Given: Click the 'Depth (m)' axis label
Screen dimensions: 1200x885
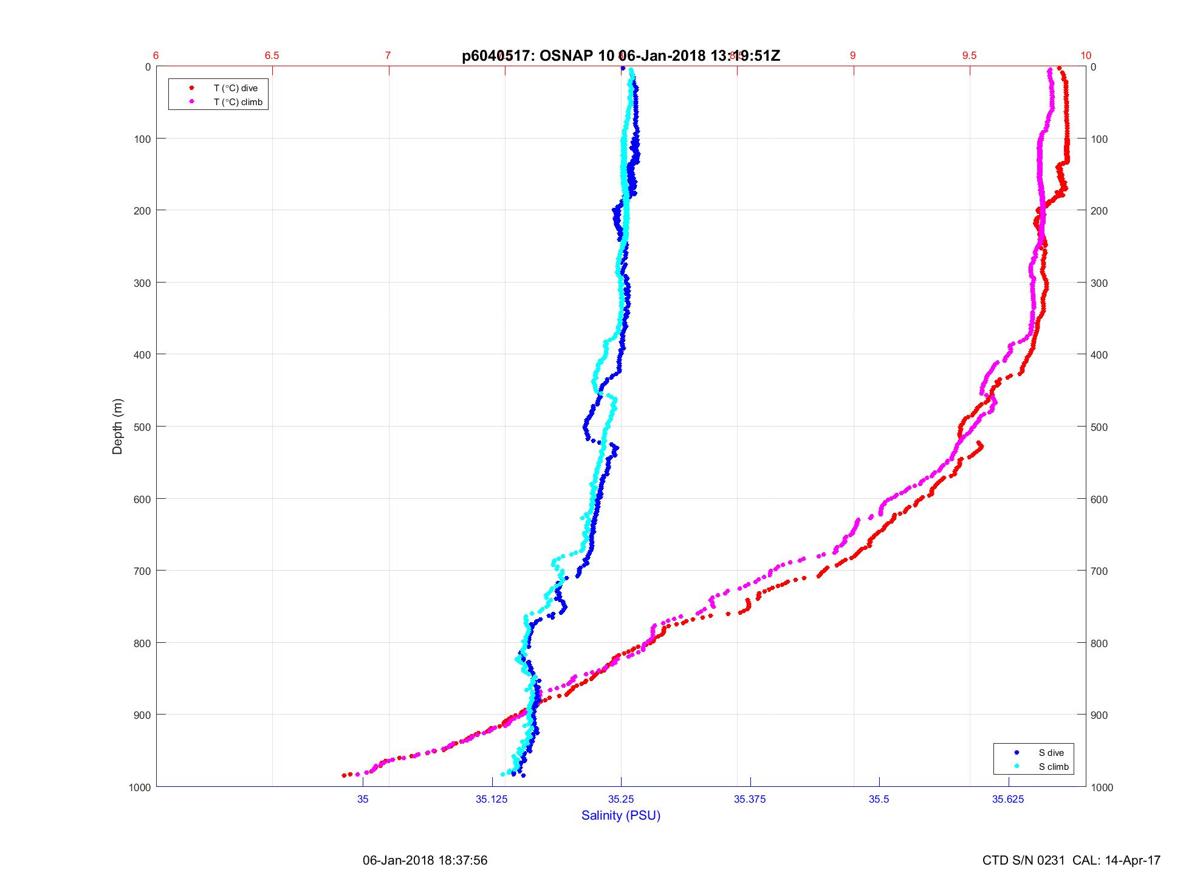Looking at the screenshot, I should 118,427.
